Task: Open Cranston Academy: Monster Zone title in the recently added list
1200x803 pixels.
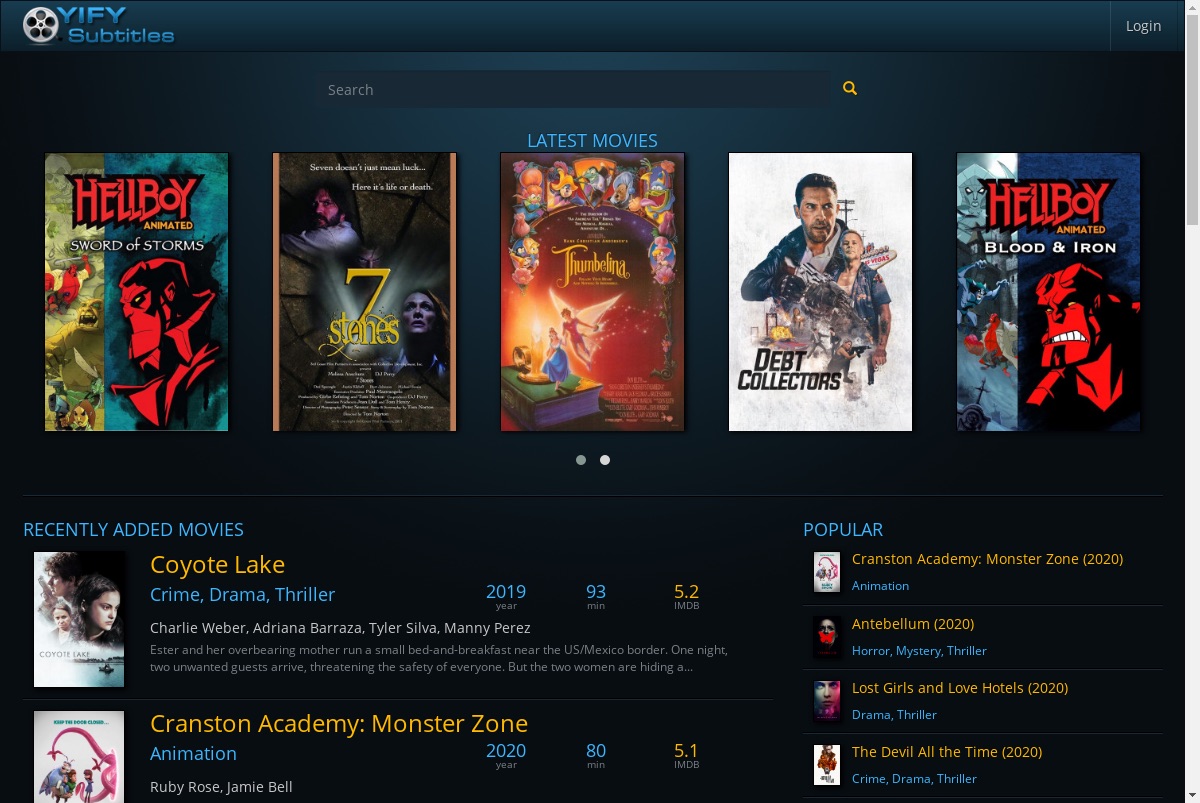Action: point(339,724)
